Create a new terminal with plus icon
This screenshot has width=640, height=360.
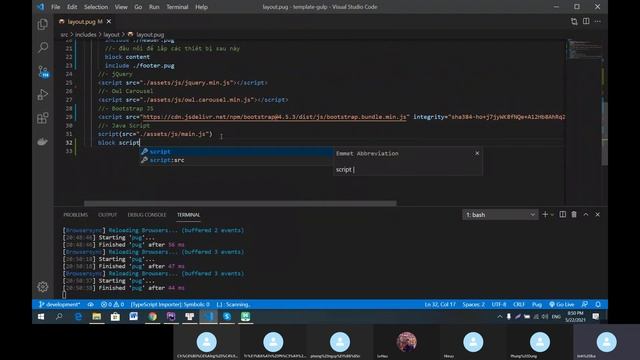pyautogui.click(x=545, y=214)
